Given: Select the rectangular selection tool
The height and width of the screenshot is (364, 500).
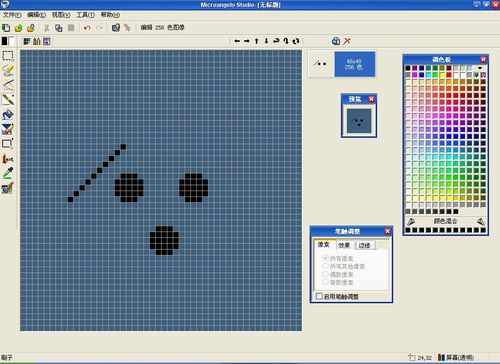Looking at the screenshot, I should coord(8,55).
